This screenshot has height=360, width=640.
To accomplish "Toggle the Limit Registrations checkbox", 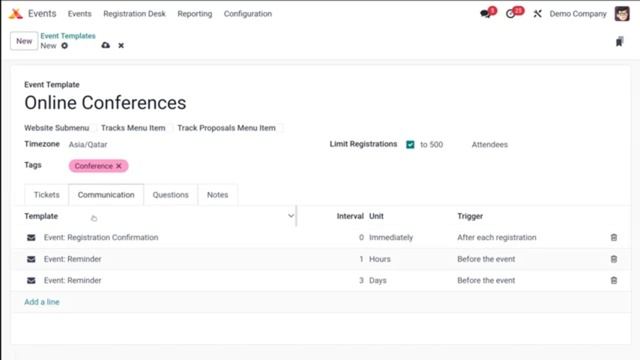I will (410, 144).
